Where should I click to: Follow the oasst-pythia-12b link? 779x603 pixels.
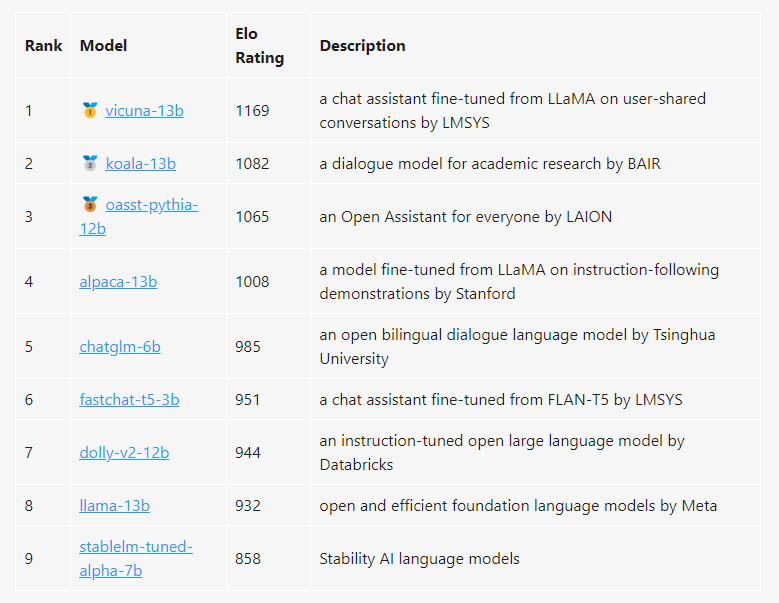click(x=150, y=205)
